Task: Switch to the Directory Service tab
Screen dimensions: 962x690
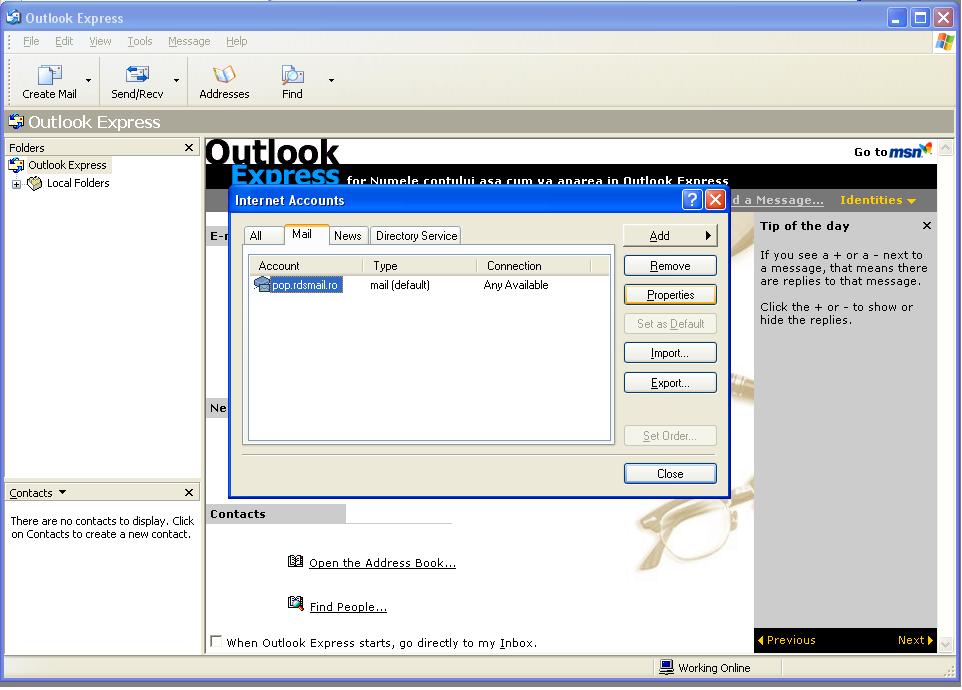Action: pyautogui.click(x=416, y=236)
